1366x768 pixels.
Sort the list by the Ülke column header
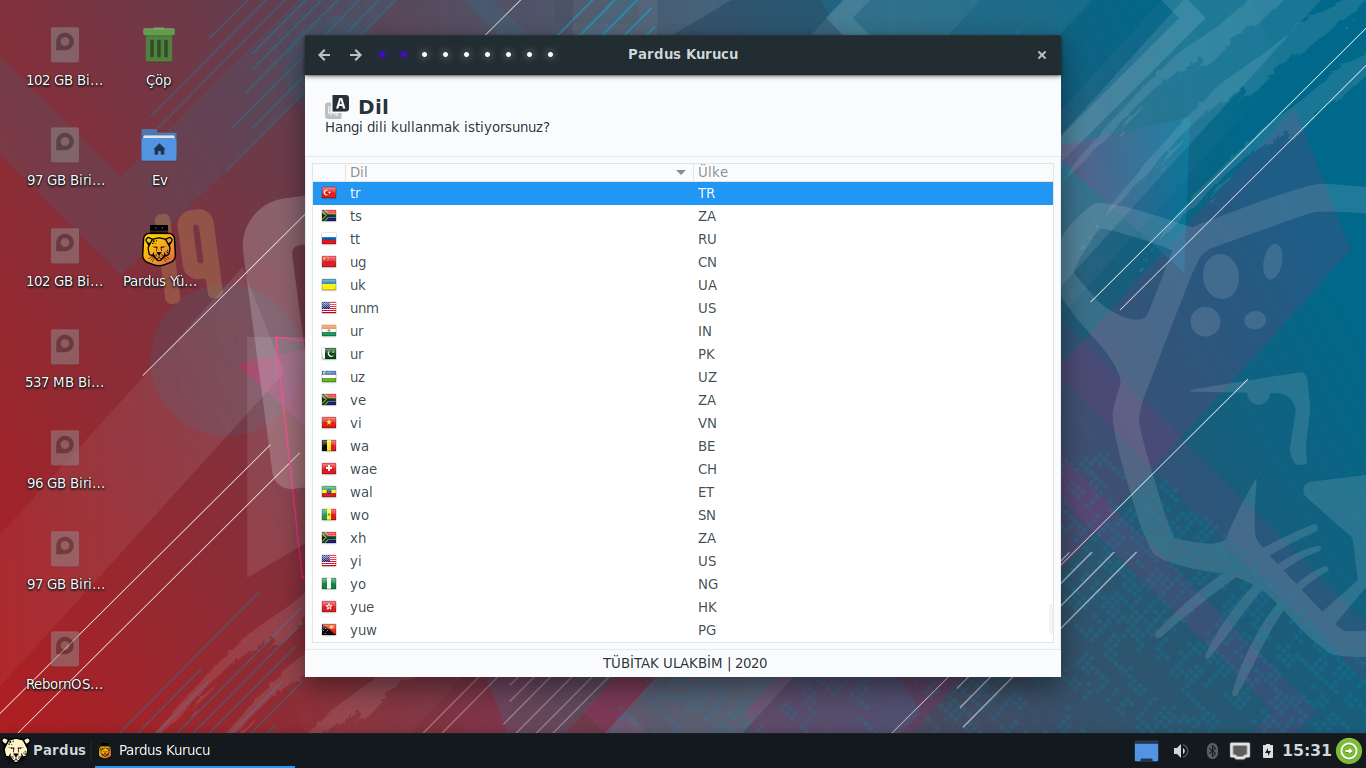click(873, 172)
